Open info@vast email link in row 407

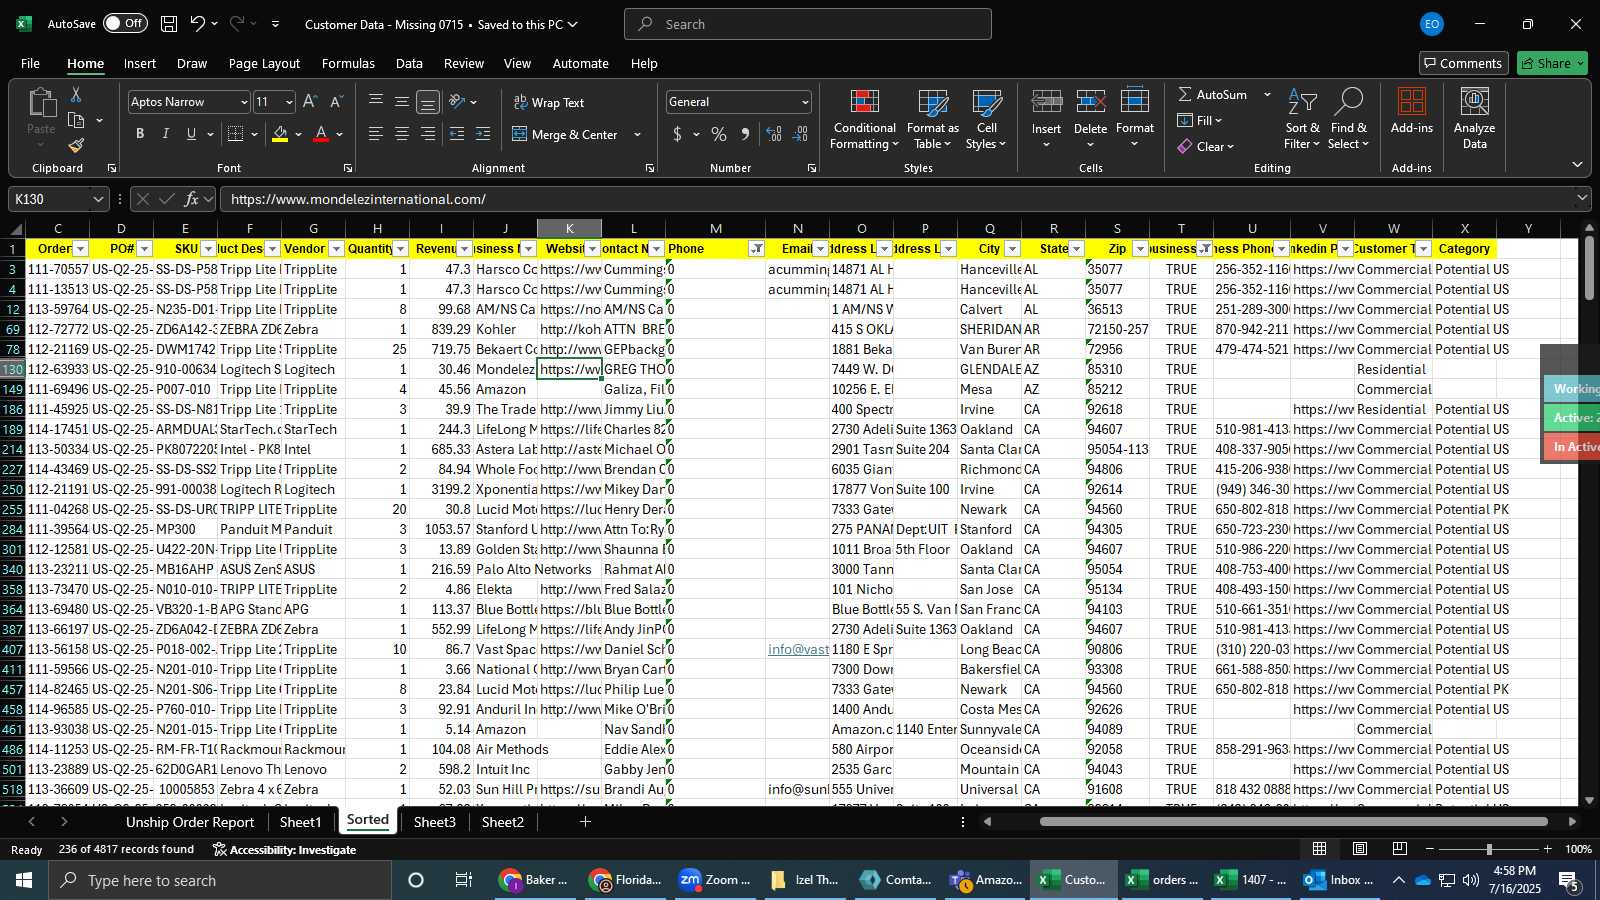[798, 649]
